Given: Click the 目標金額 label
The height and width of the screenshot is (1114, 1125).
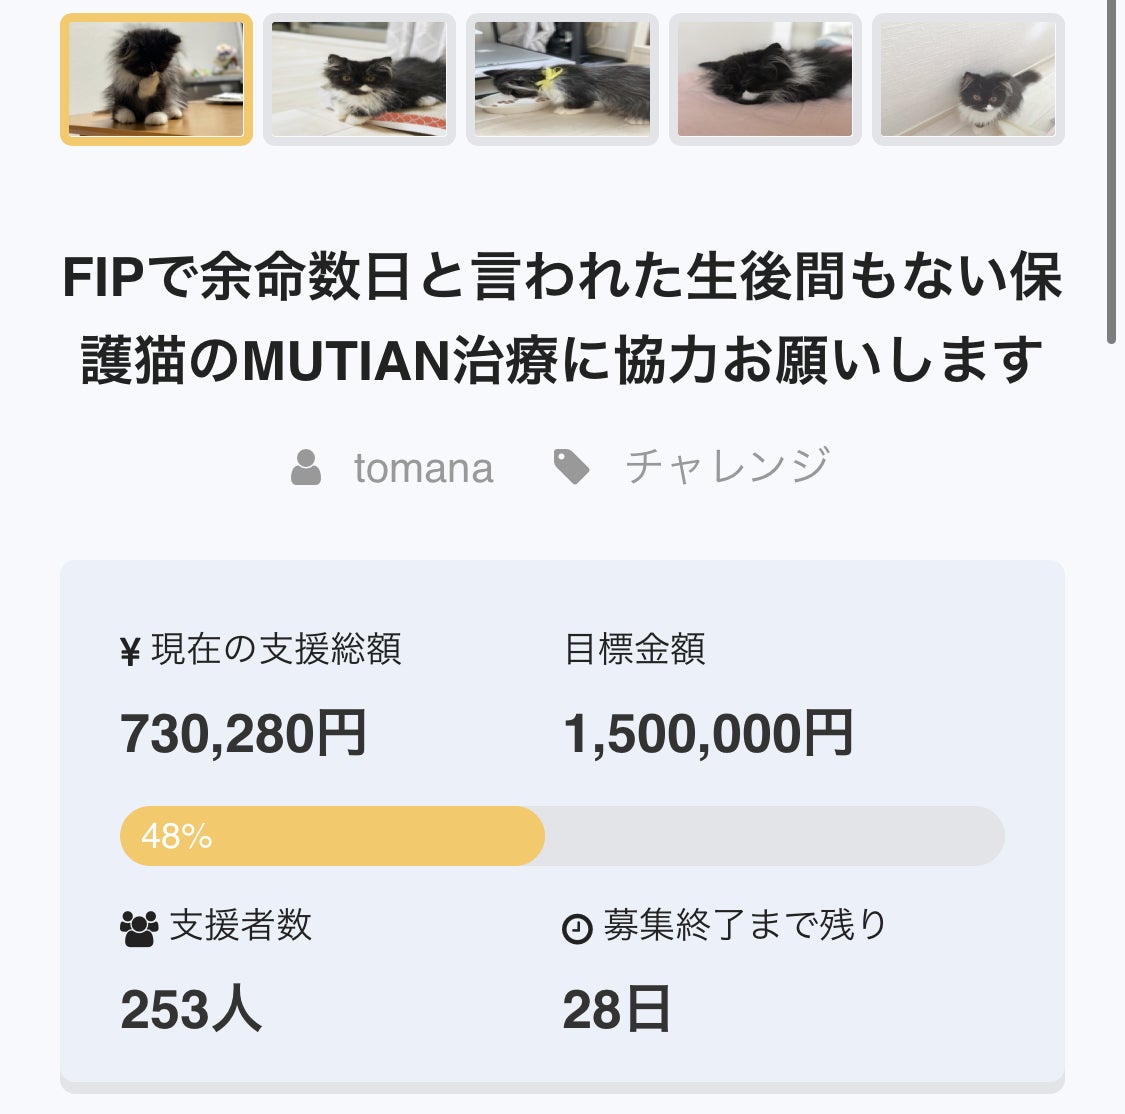Looking at the screenshot, I should [x=635, y=649].
